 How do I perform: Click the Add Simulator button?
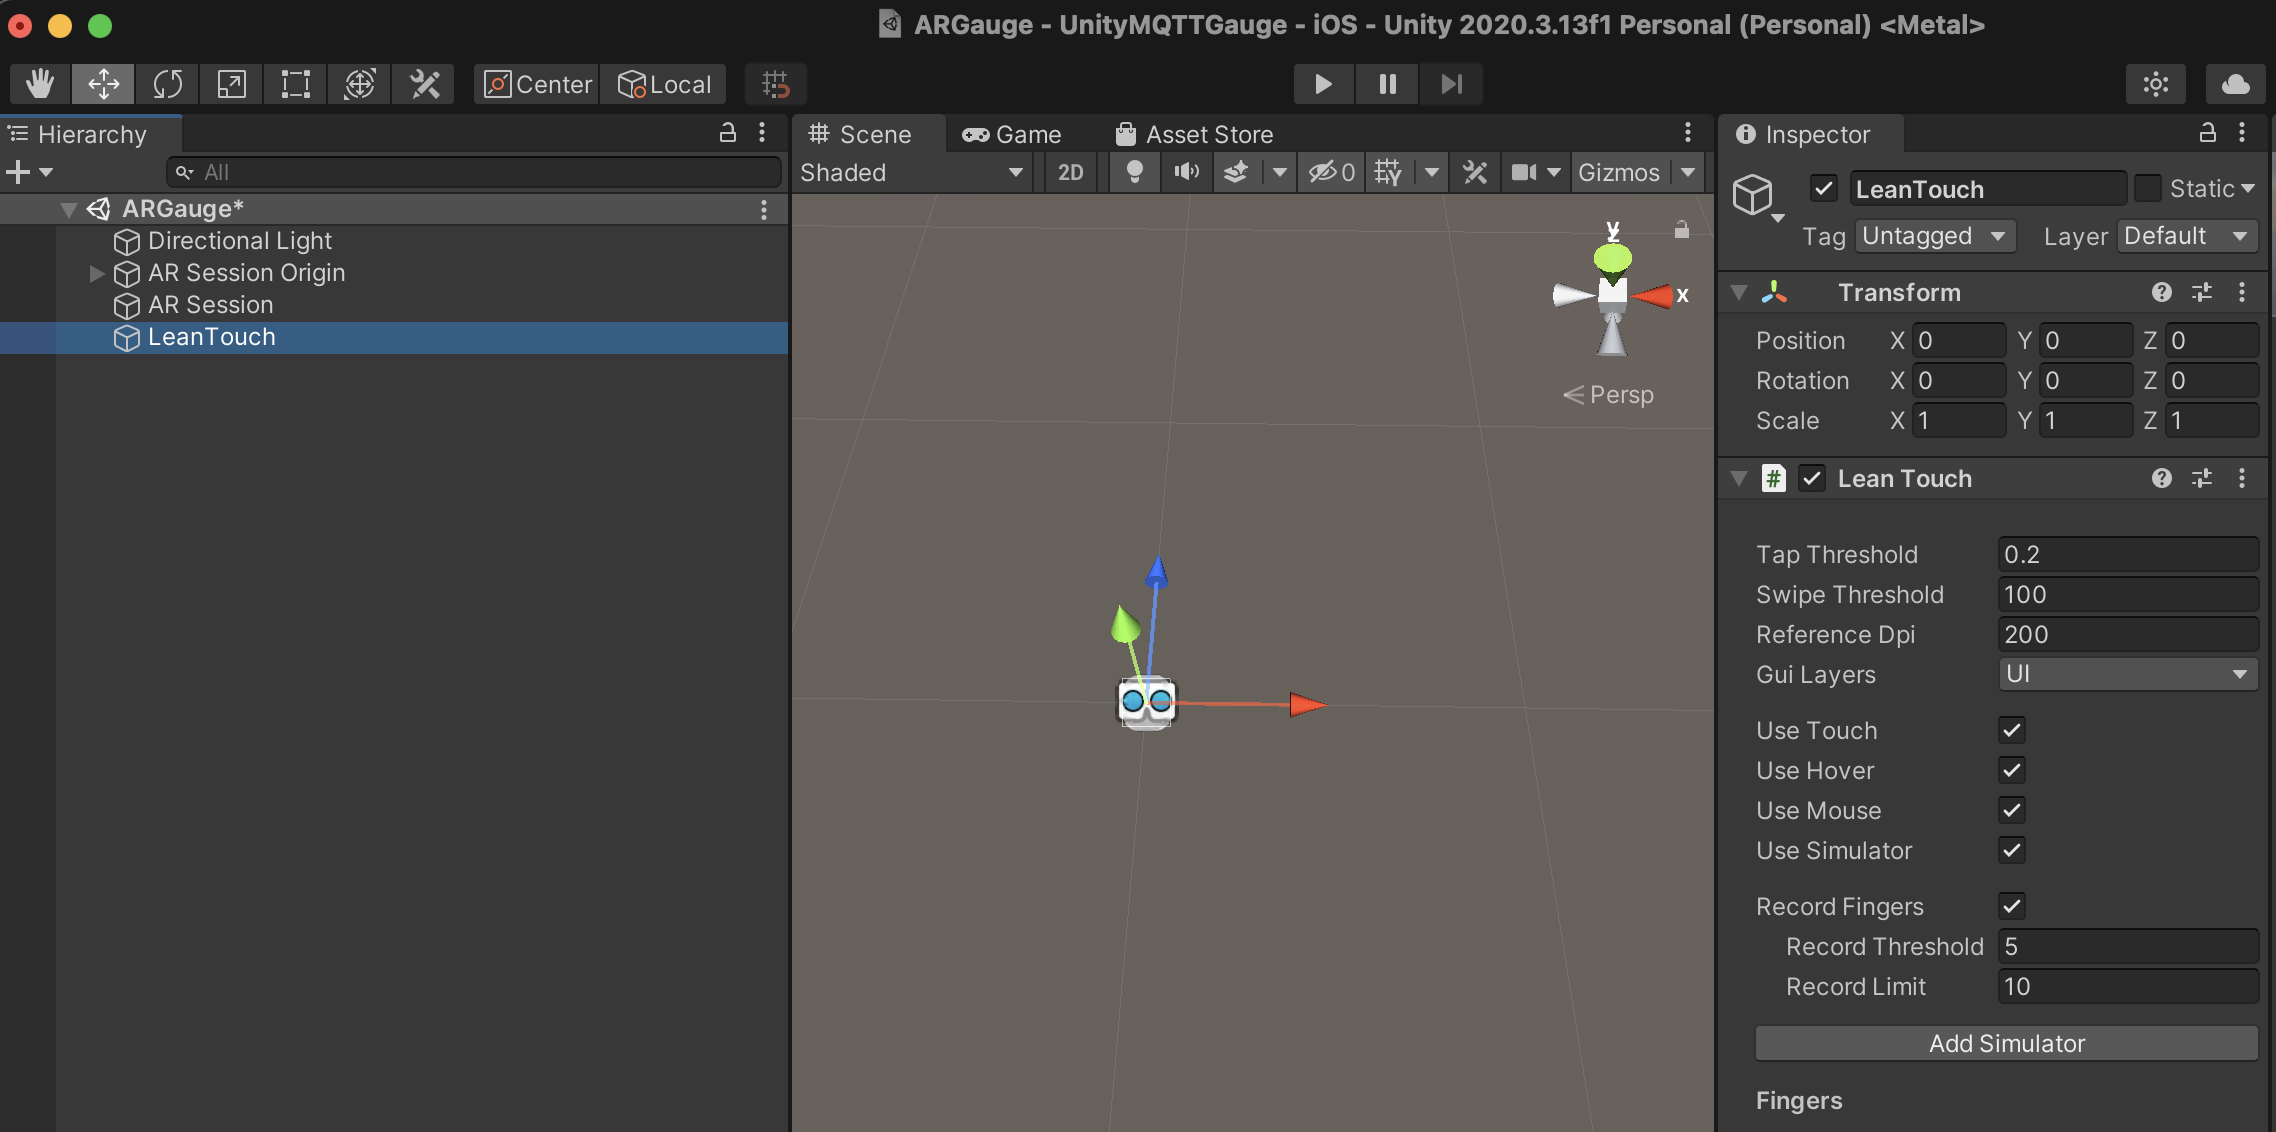[x=2007, y=1043]
